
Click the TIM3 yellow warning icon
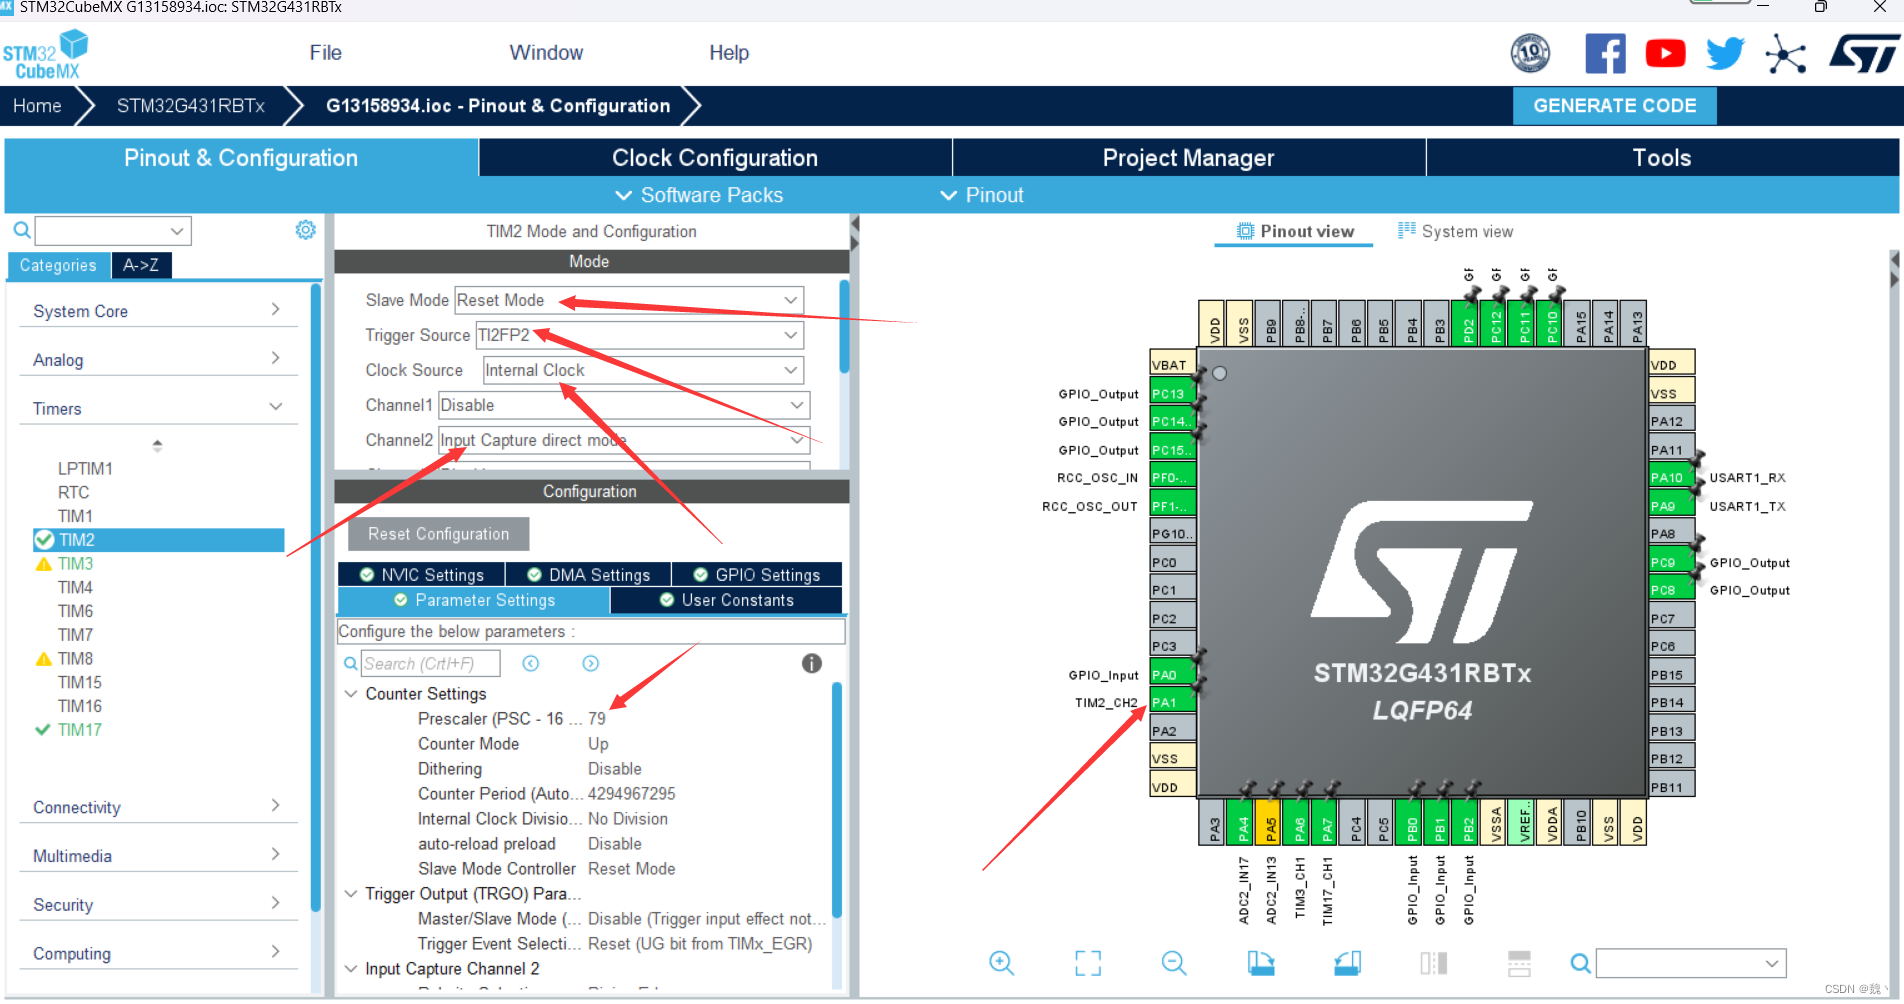[x=43, y=564]
